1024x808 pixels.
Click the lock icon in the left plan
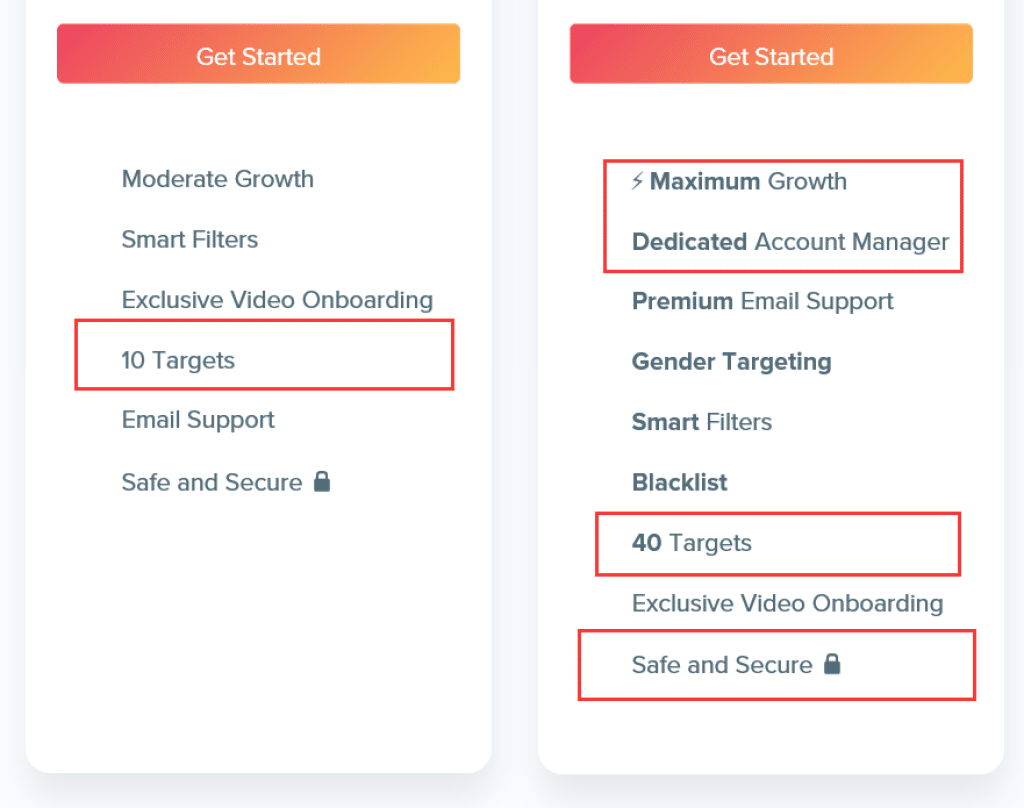click(322, 481)
